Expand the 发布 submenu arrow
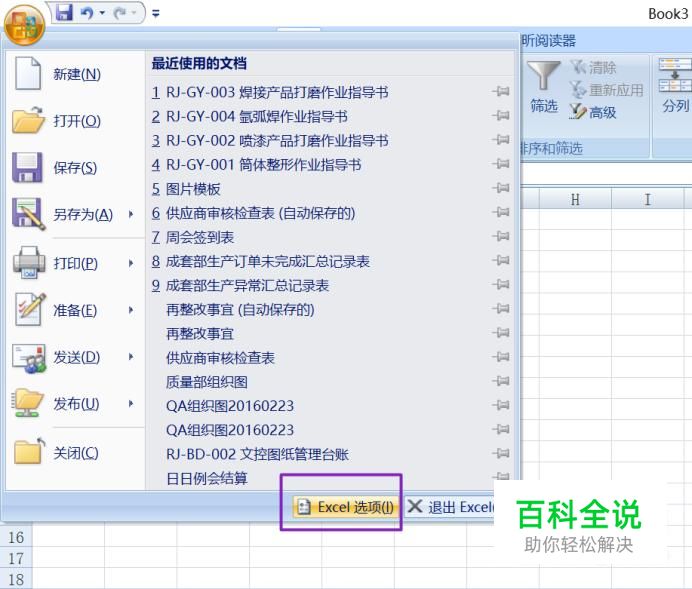The height and width of the screenshot is (589, 692). click(131, 404)
